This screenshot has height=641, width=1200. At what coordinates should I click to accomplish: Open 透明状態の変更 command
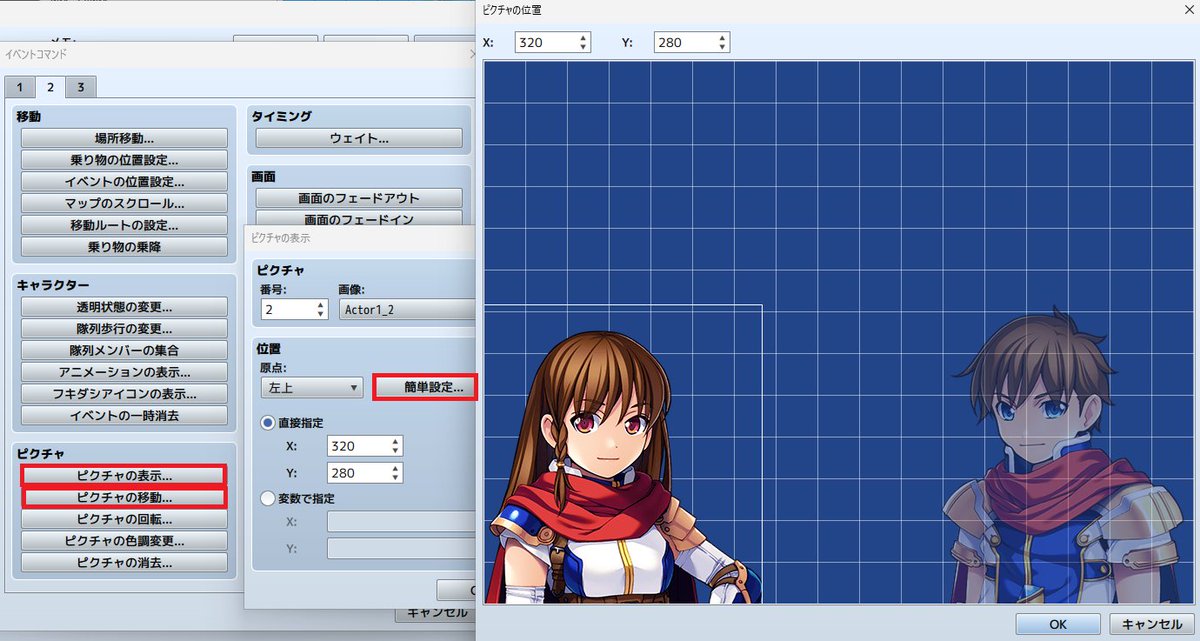[x=124, y=307]
